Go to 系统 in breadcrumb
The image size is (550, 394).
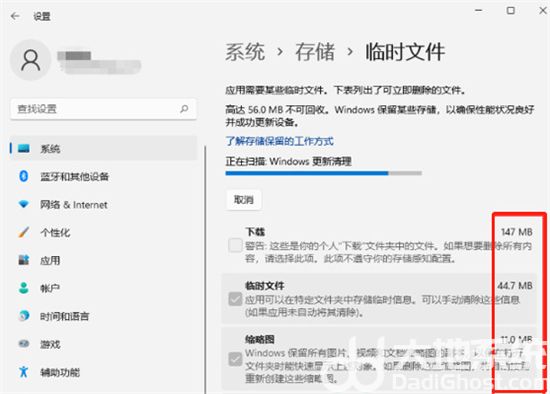pyautogui.click(x=245, y=52)
